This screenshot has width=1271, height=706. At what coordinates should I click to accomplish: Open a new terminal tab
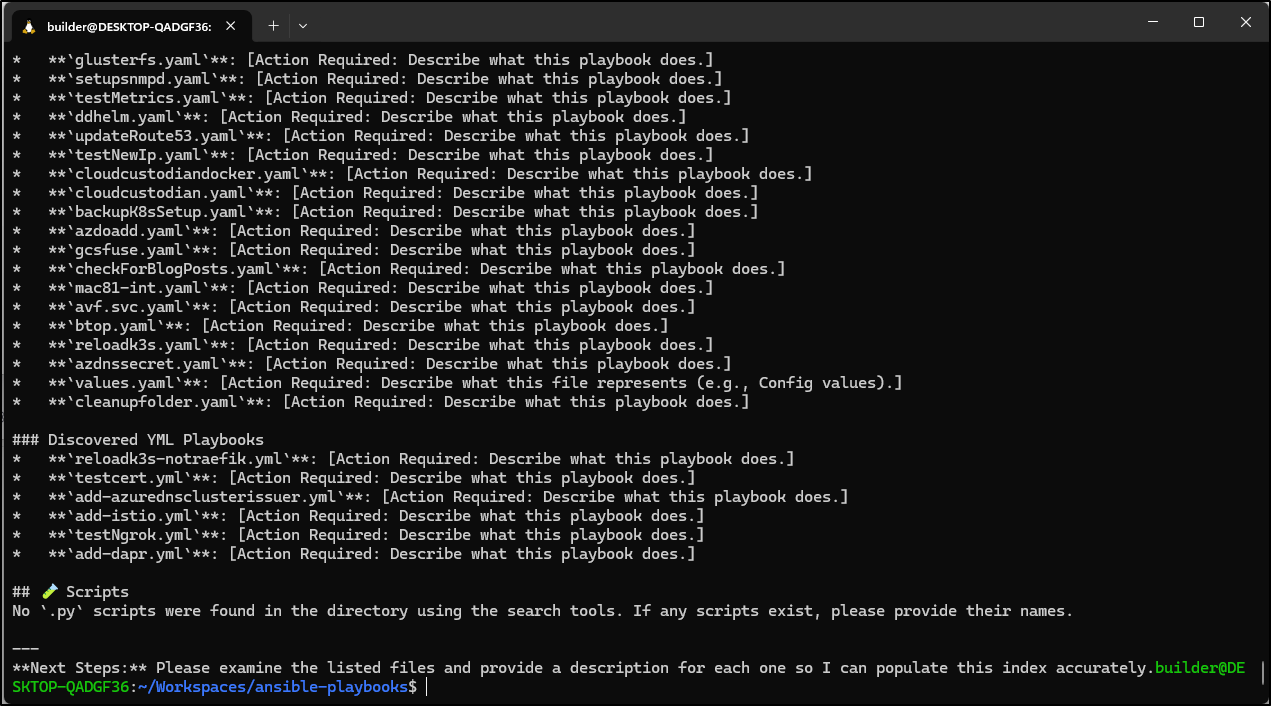(273, 25)
